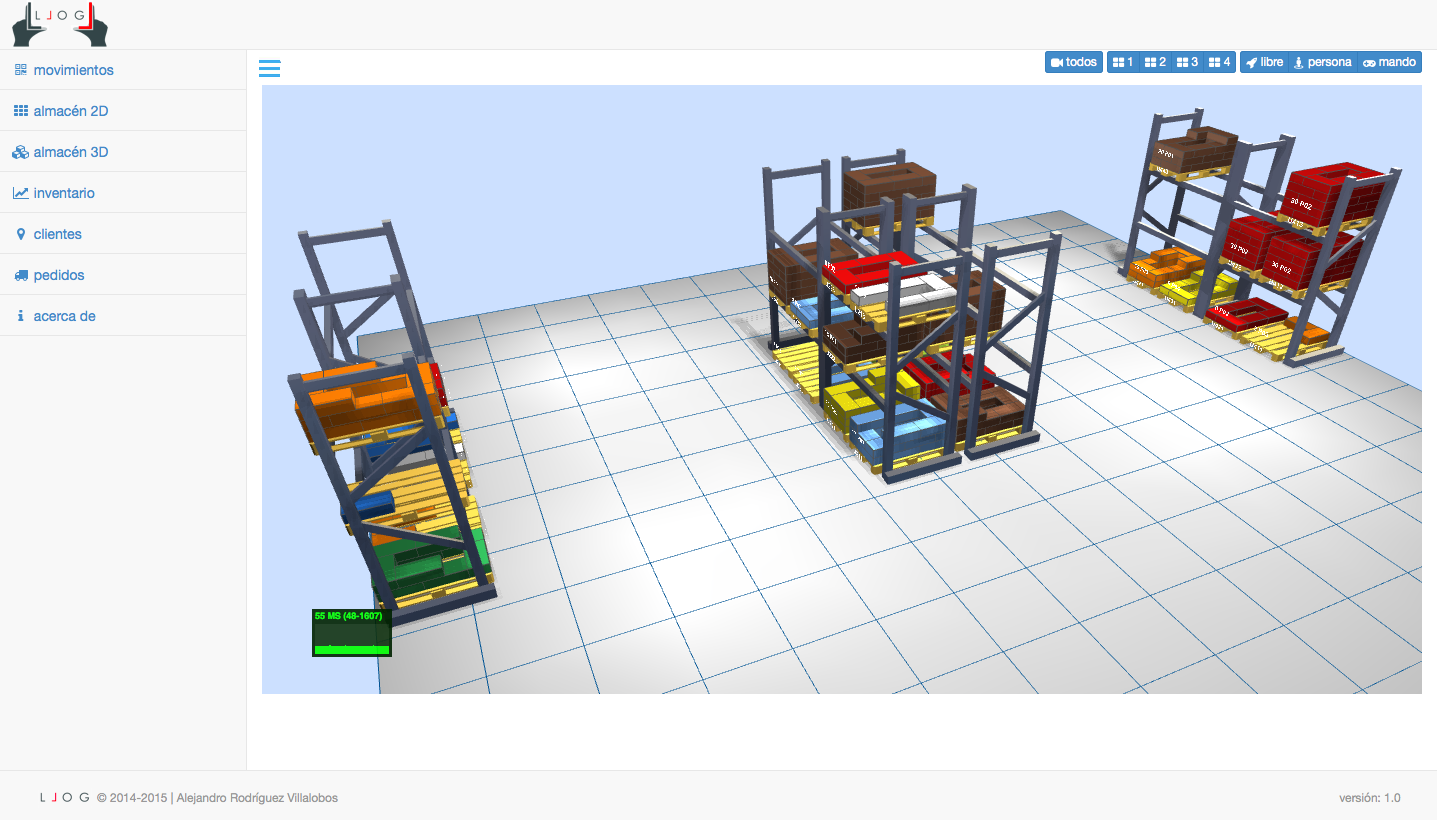1437x820 pixels.
Task: Select camera view 2
Action: click(1155, 62)
